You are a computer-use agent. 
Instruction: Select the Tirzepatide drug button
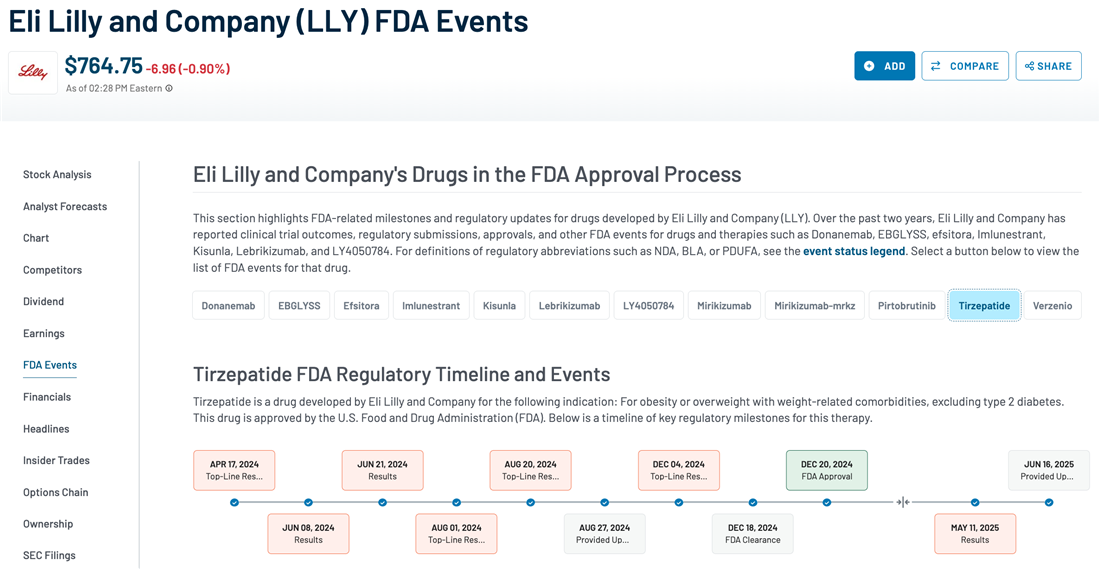984,305
